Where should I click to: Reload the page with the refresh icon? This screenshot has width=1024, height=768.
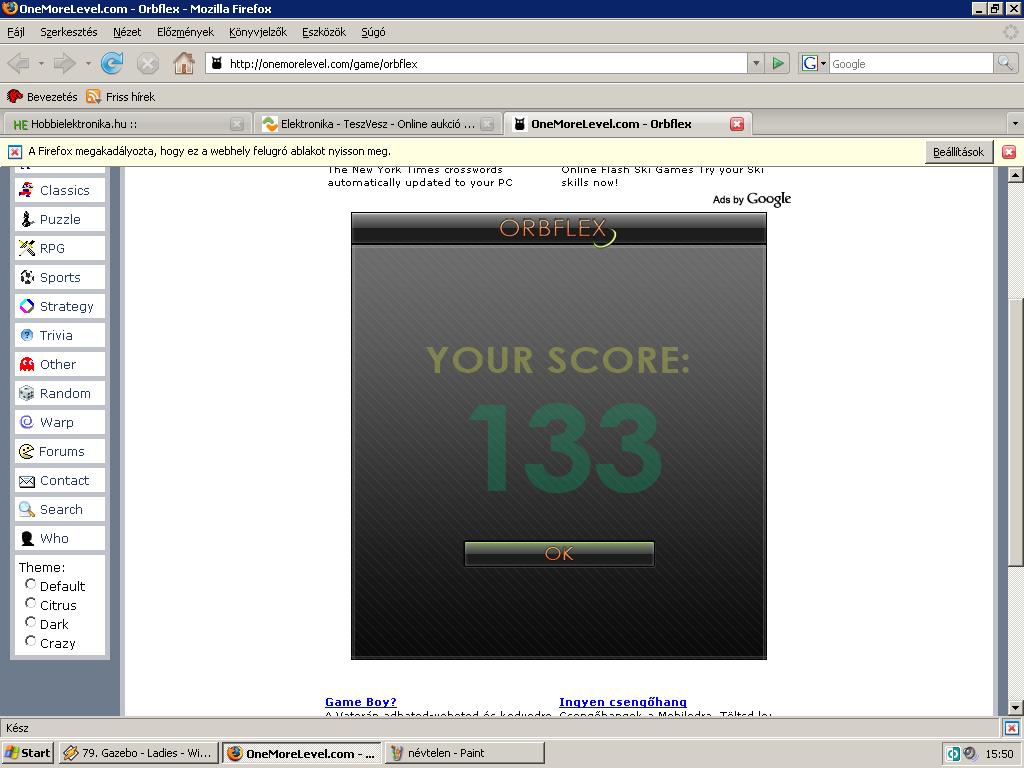112,63
